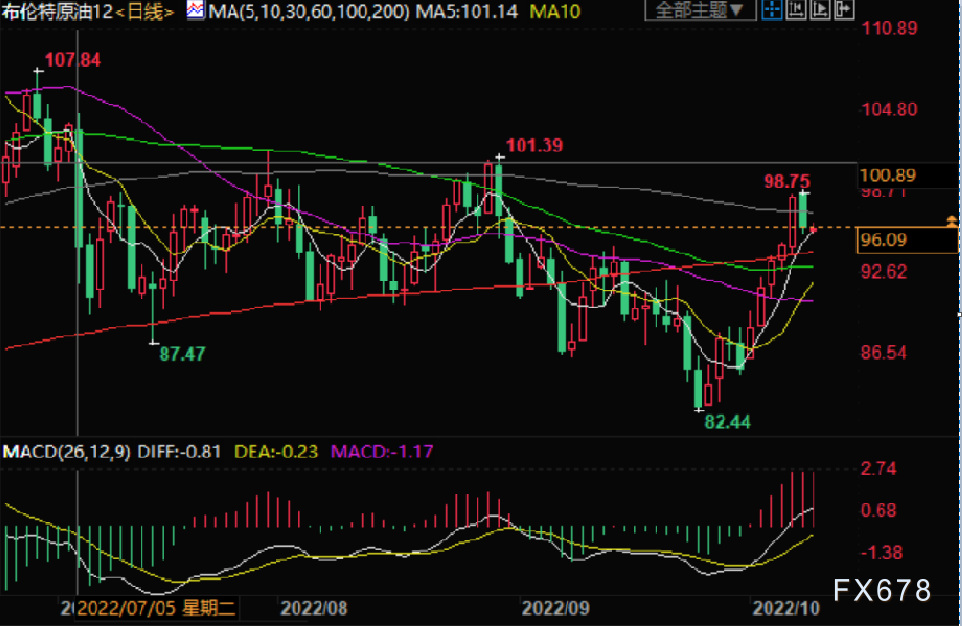
Task: Click the MACD(26,12,9) indicator label
Action: pos(66,452)
